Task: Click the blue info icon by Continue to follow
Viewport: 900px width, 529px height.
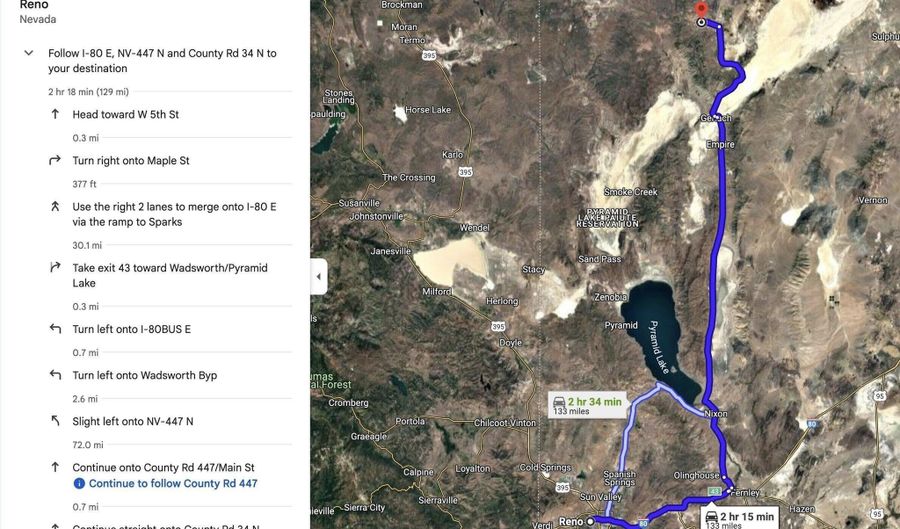Action: pyautogui.click(x=79, y=484)
